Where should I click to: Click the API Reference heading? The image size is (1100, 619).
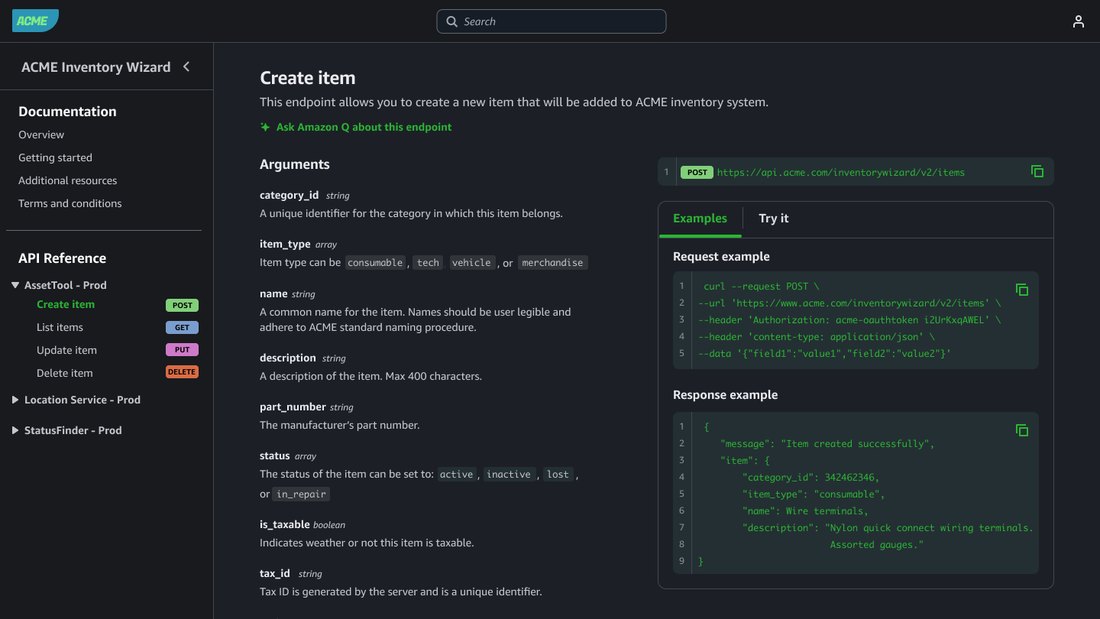coord(62,258)
